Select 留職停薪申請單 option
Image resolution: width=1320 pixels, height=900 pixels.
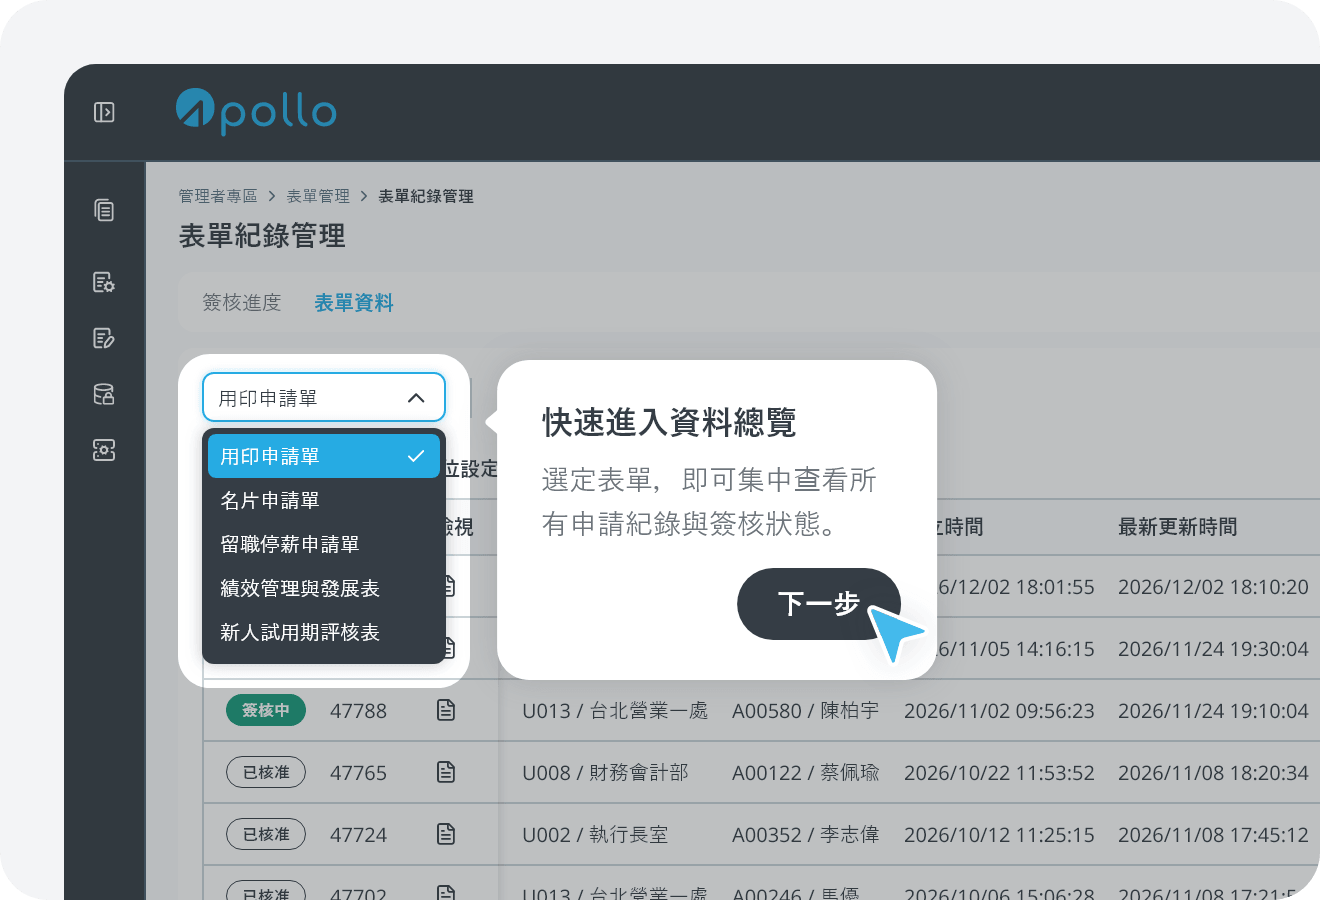324,544
